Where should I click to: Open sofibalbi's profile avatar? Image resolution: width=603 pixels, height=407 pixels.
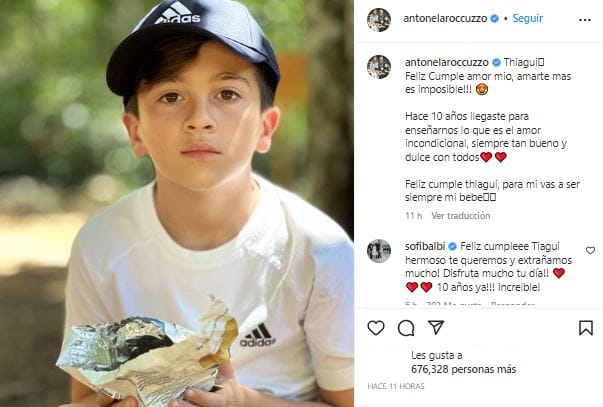pyautogui.click(x=378, y=250)
